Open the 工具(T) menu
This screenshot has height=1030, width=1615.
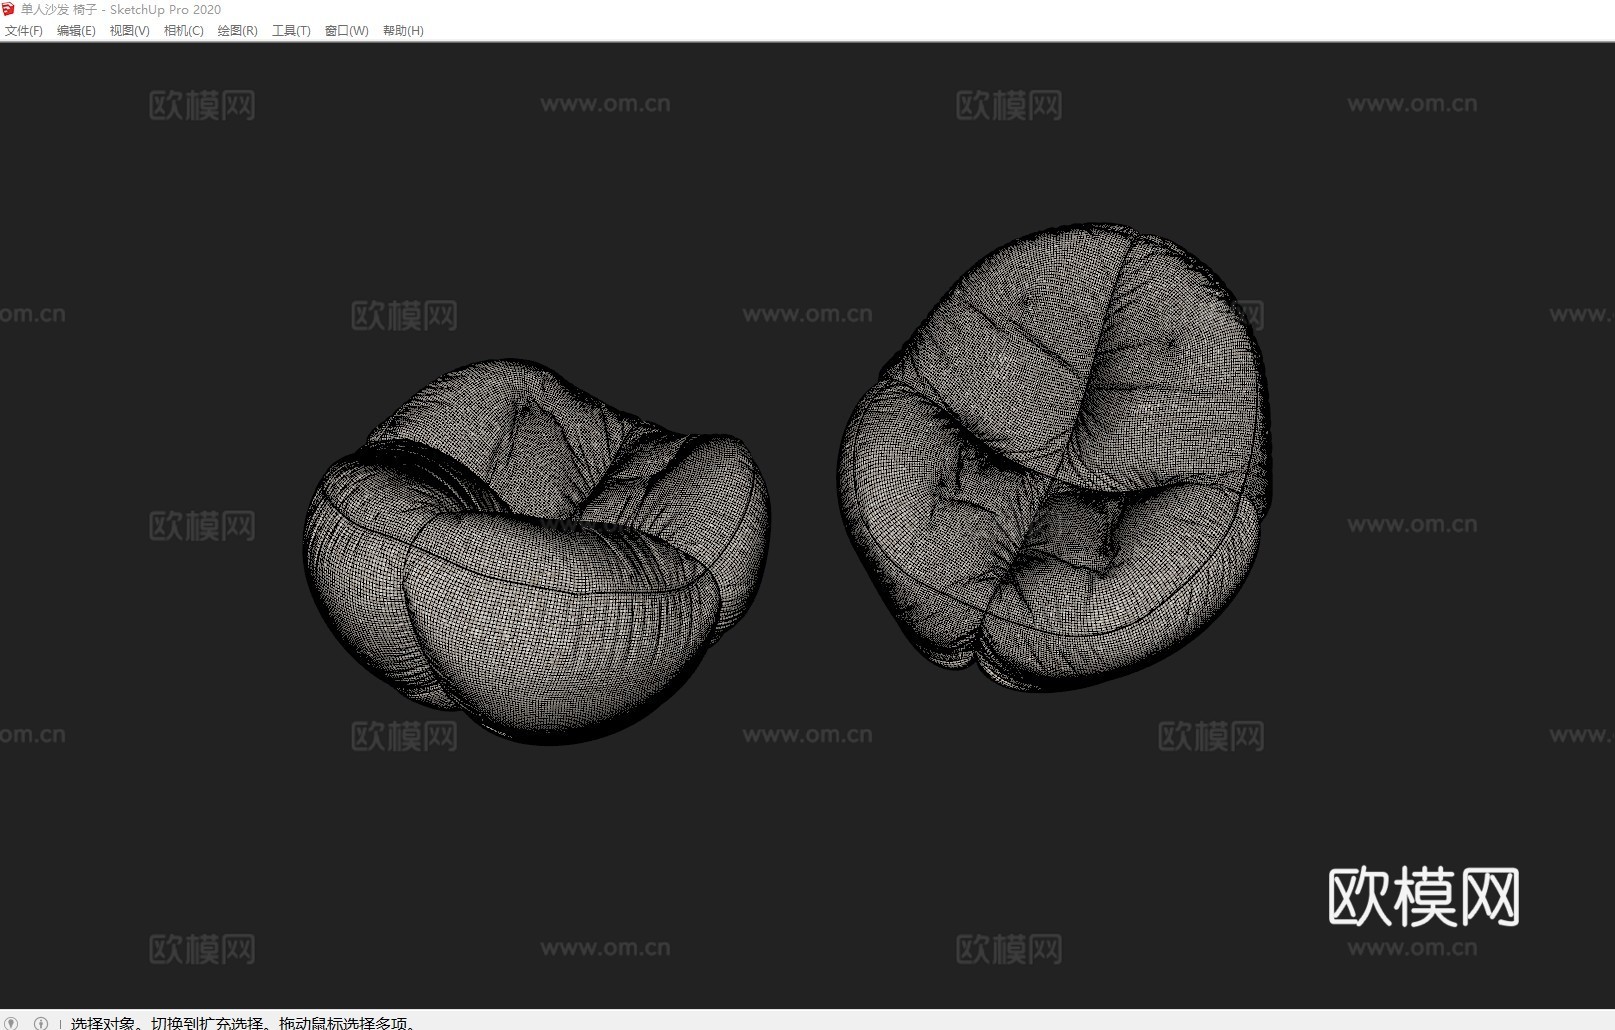291,31
